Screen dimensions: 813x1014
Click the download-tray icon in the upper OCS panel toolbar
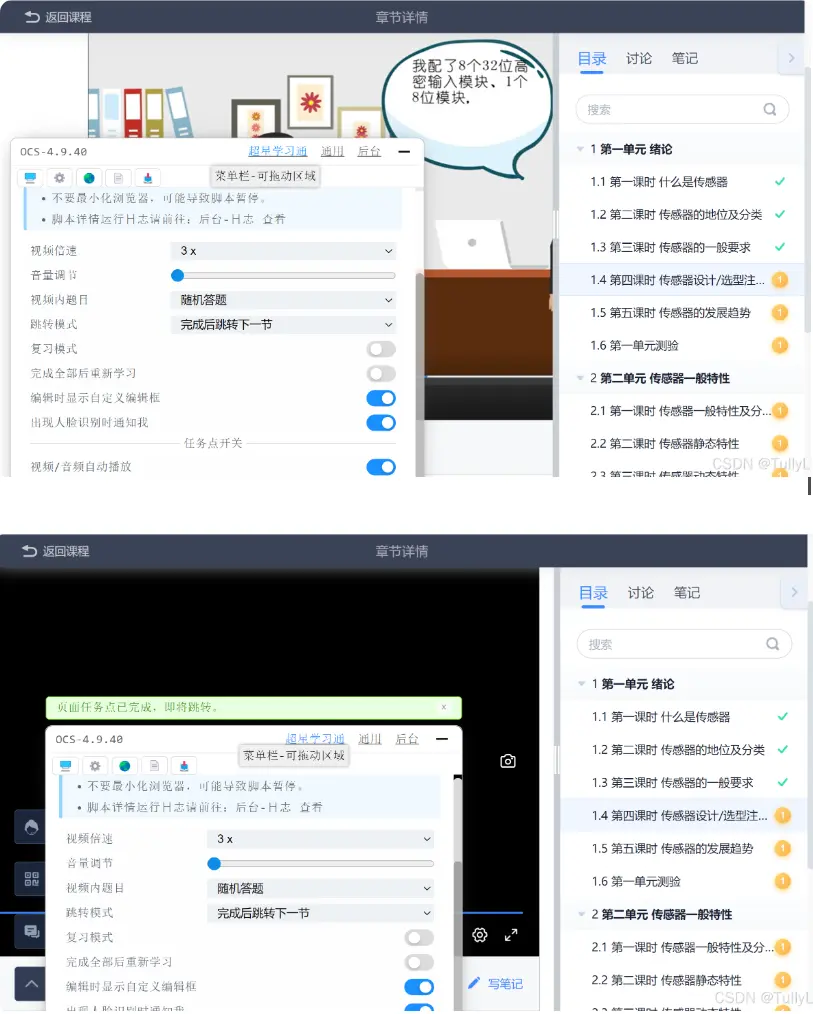tap(148, 177)
